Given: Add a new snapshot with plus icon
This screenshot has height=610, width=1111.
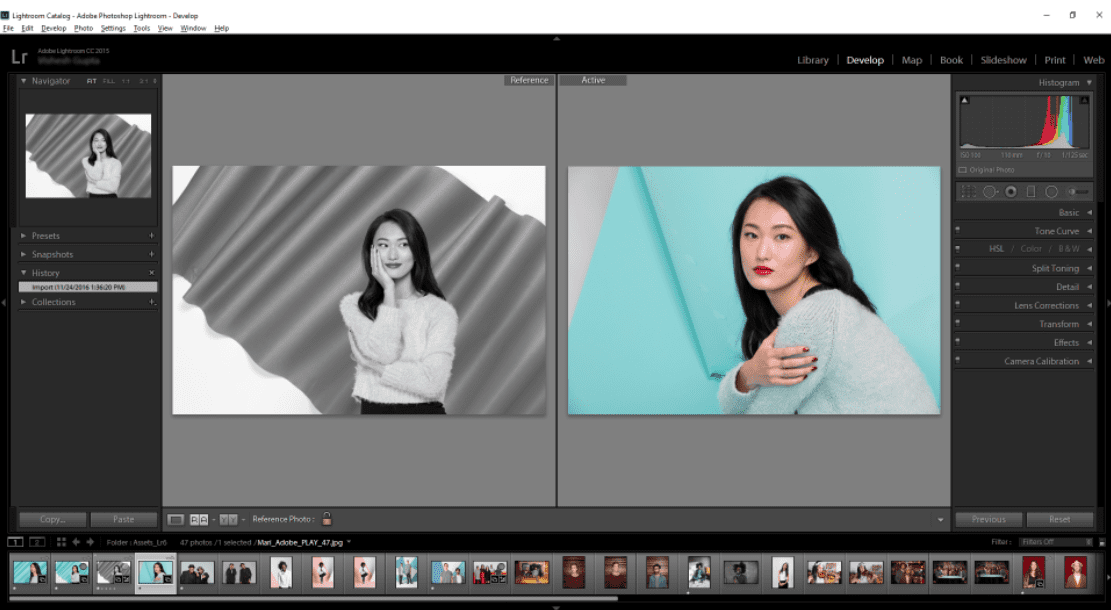Looking at the screenshot, I should 152,254.
